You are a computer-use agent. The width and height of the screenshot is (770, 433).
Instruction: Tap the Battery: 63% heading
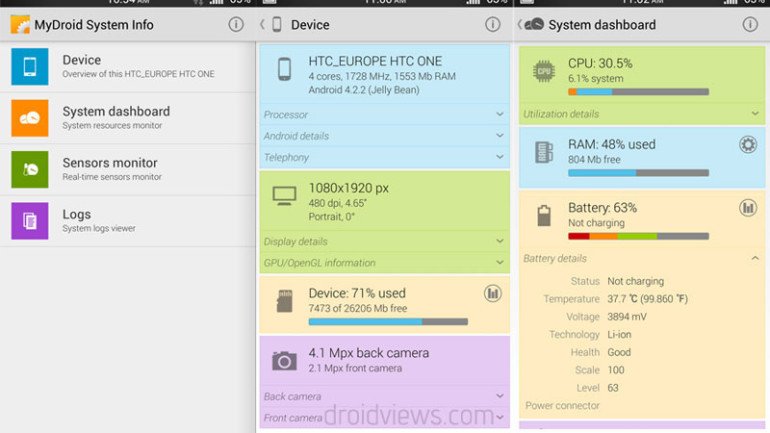tap(603, 208)
